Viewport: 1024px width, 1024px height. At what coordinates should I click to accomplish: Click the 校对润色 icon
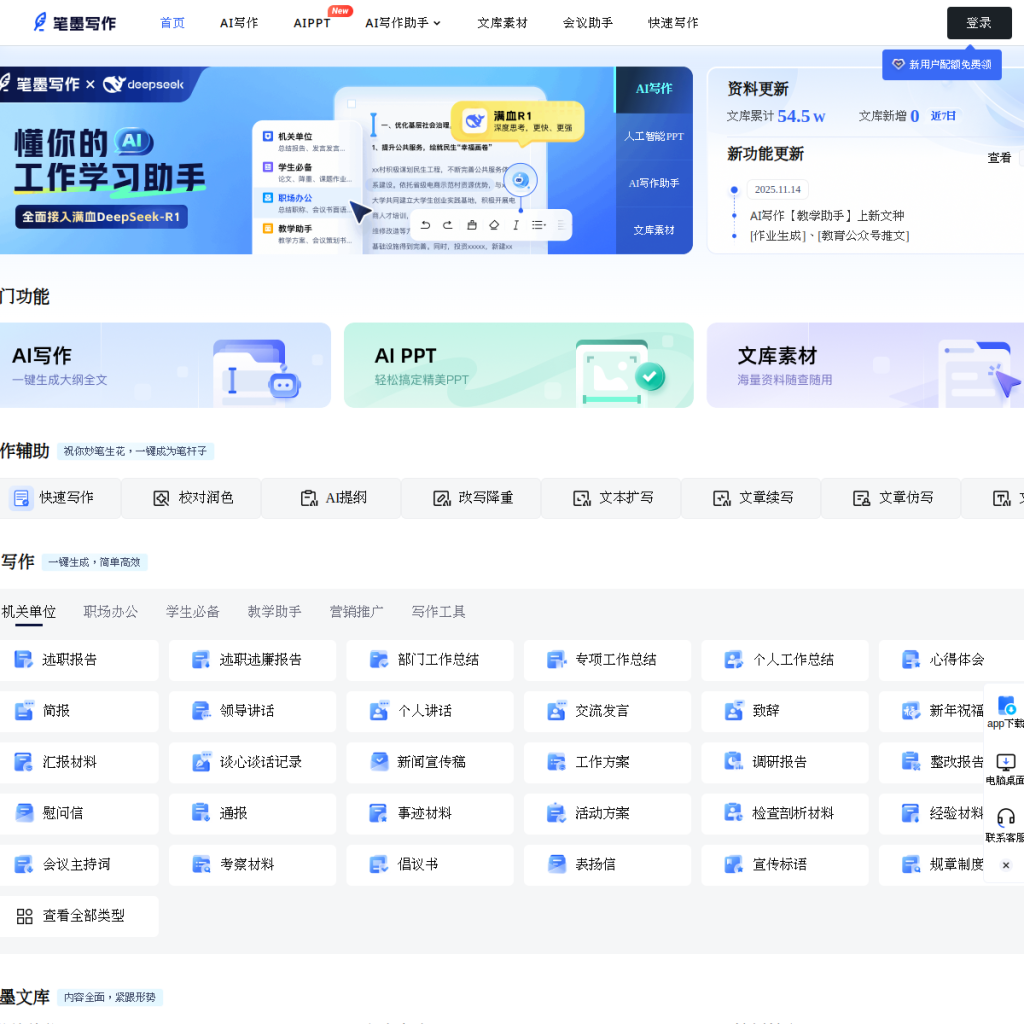click(x=161, y=498)
